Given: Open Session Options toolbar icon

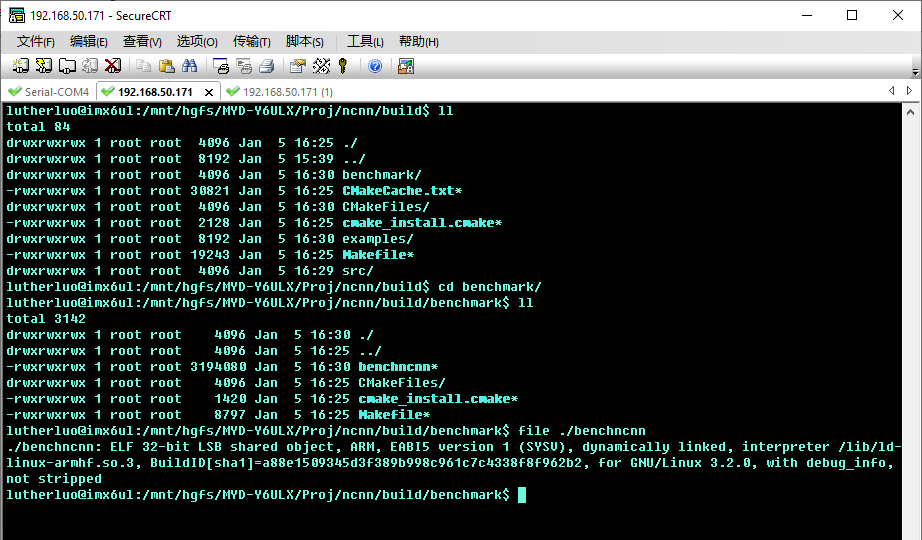Looking at the screenshot, I should [x=297, y=66].
